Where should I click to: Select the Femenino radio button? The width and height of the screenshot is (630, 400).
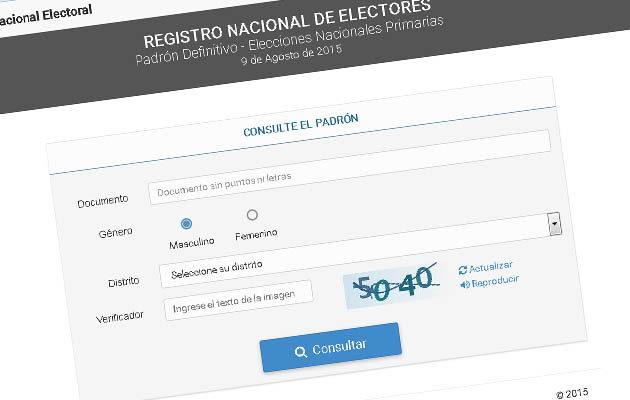(252, 215)
